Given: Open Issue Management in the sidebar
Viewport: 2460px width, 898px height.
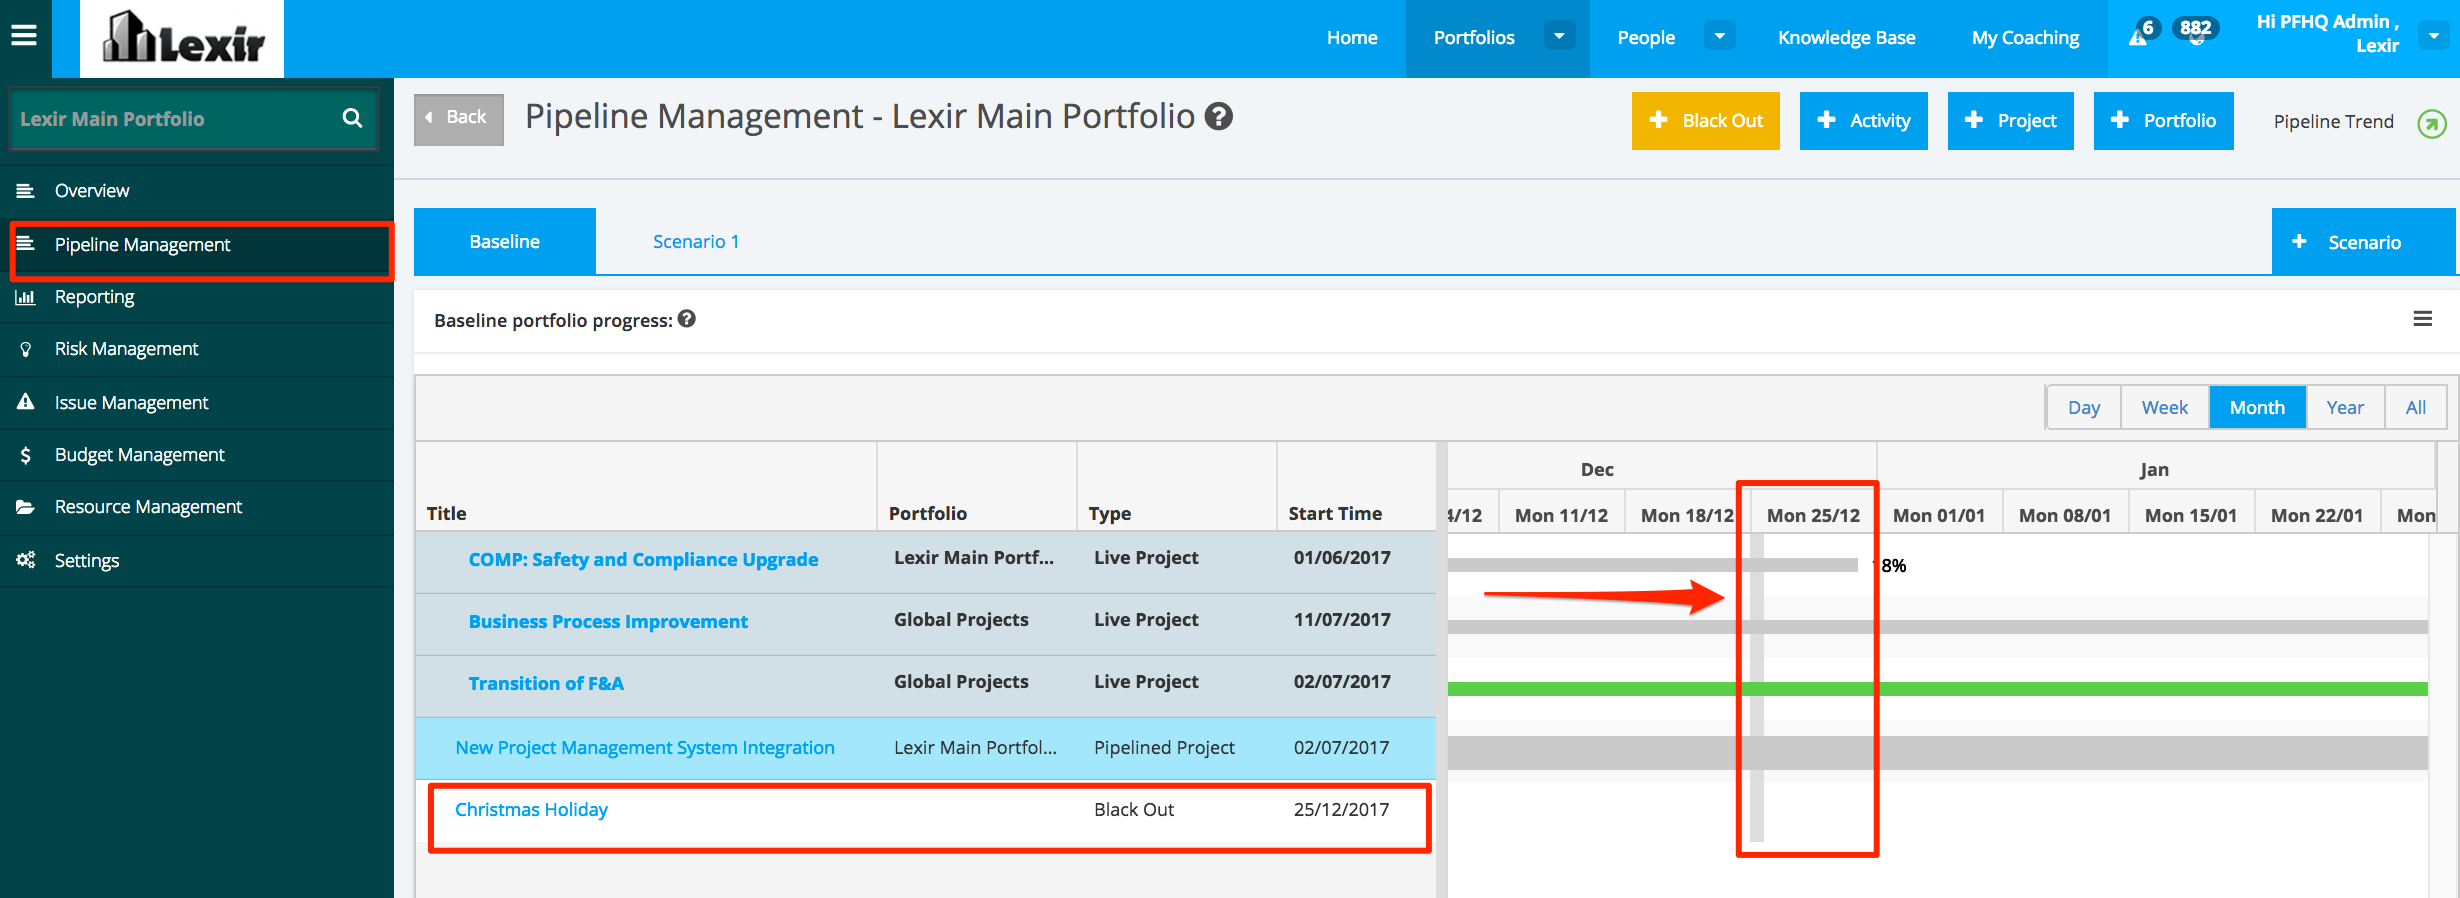Looking at the screenshot, I should point(197,403).
